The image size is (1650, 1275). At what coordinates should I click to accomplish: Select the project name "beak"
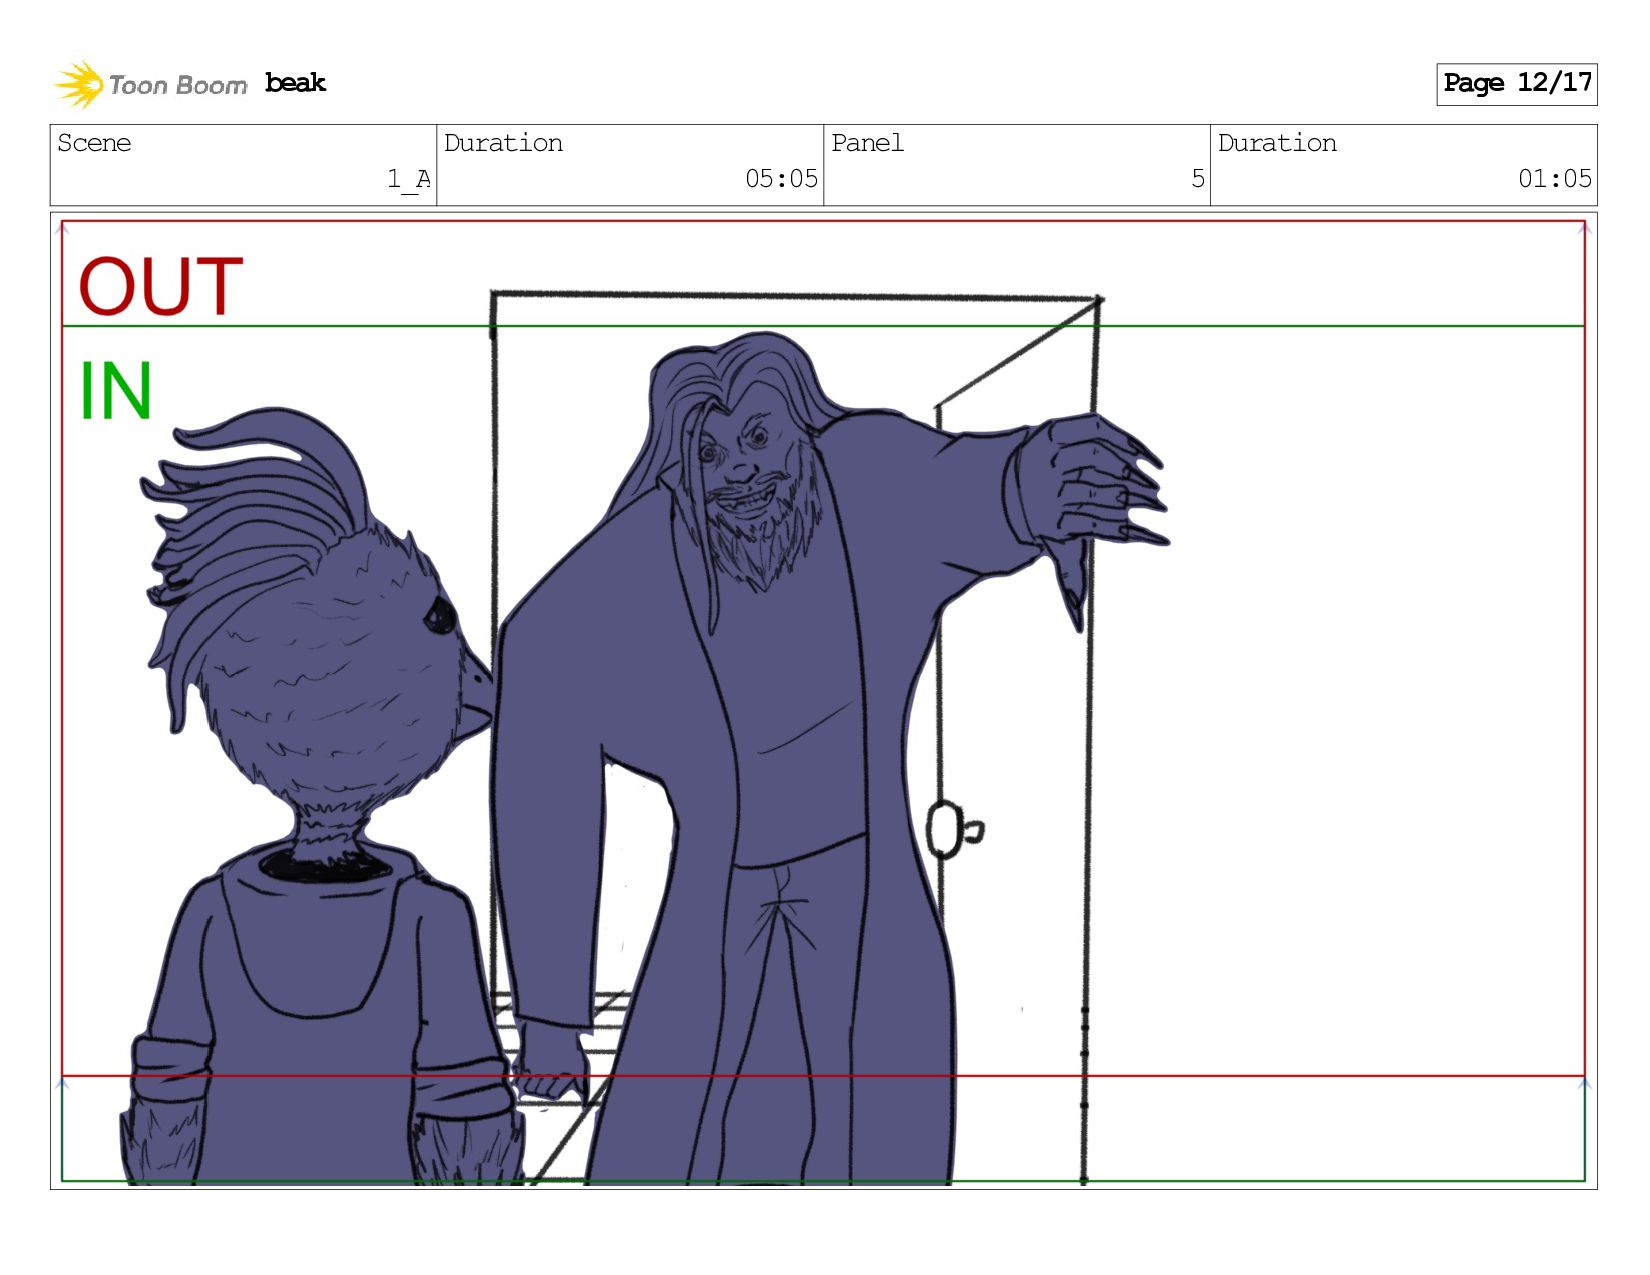296,83
